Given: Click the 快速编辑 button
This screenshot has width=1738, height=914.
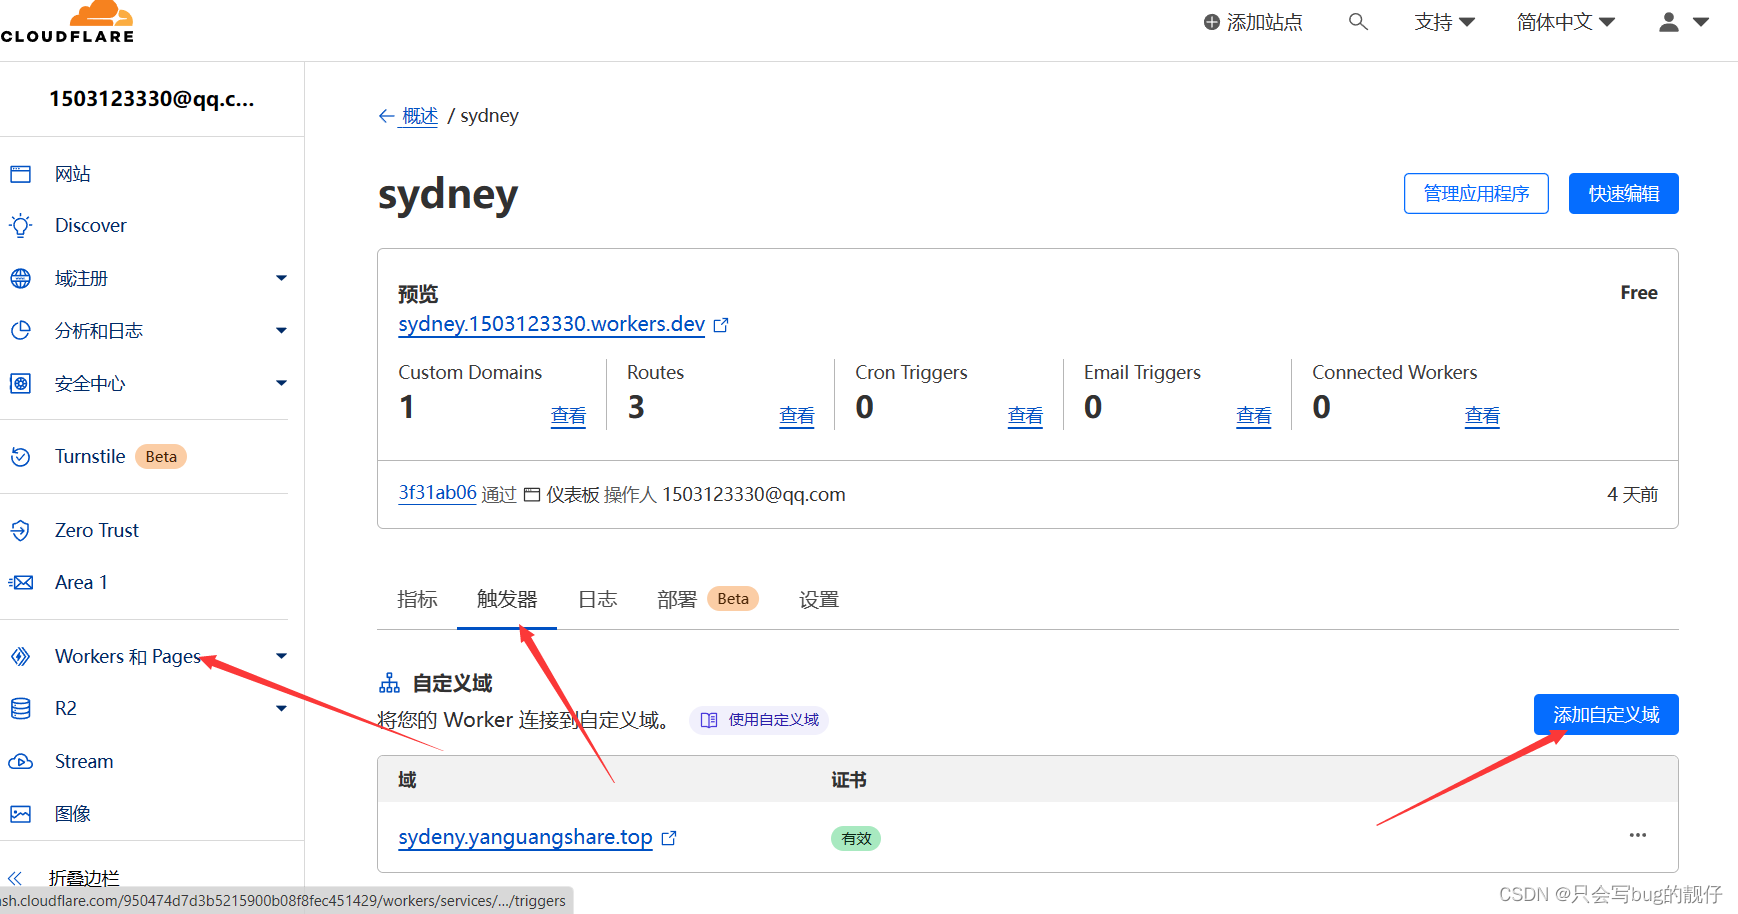Looking at the screenshot, I should [x=1624, y=193].
